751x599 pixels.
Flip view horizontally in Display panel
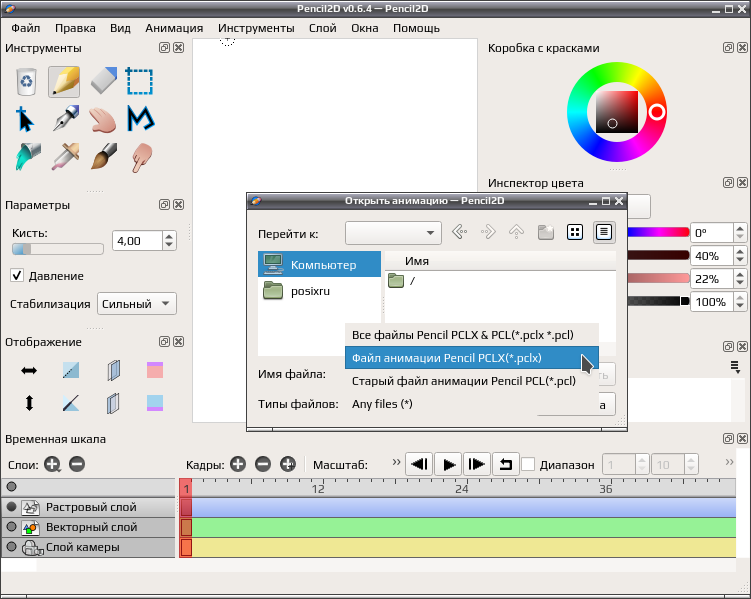pos(29,370)
